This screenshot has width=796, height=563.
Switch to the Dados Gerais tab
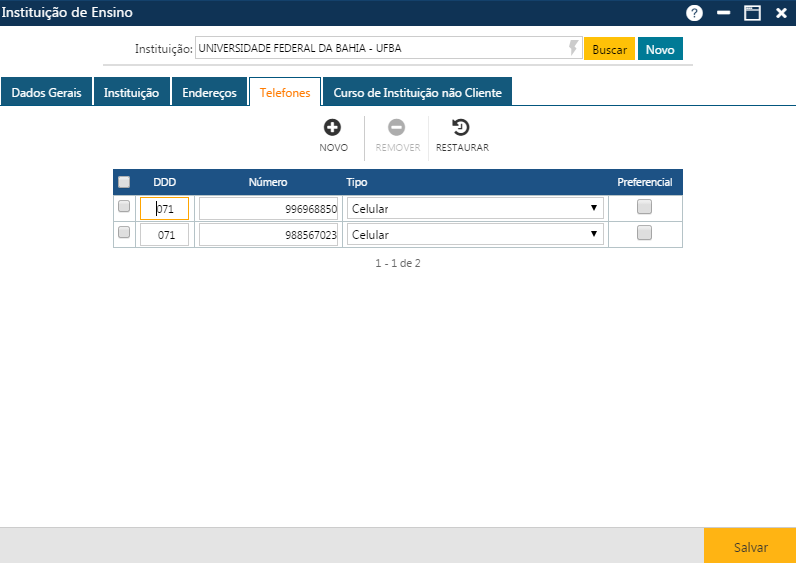tap(46, 92)
